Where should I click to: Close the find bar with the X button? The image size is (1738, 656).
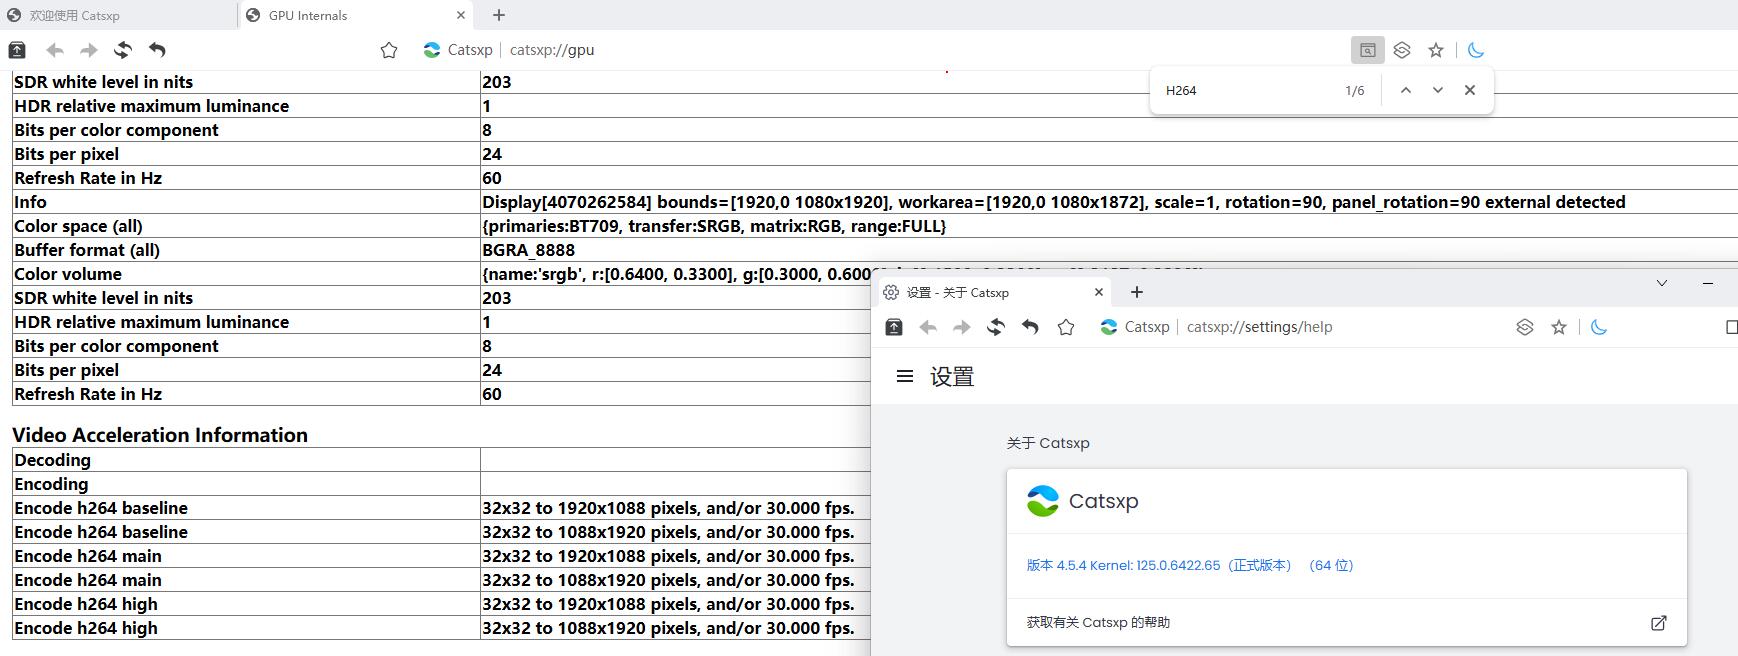click(x=1469, y=90)
